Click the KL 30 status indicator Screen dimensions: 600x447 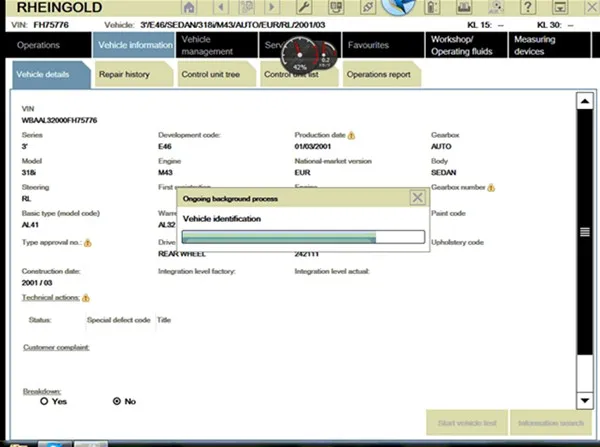(556, 25)
